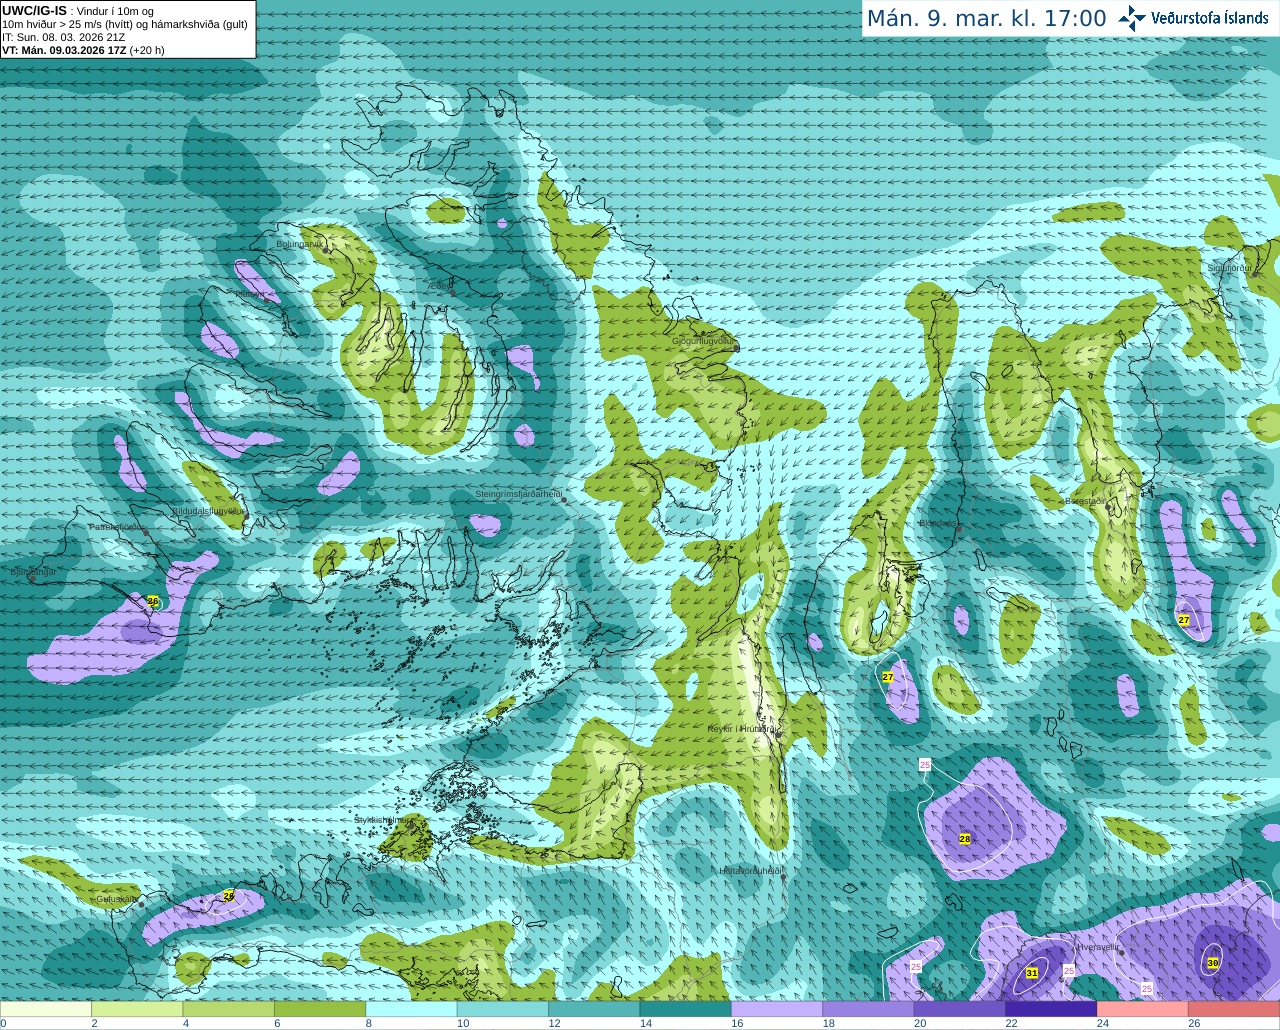The image size is (1280, 1030).
Task: Click the 20–22 m/s violet legend swatch
Action: coord(960,1009)
